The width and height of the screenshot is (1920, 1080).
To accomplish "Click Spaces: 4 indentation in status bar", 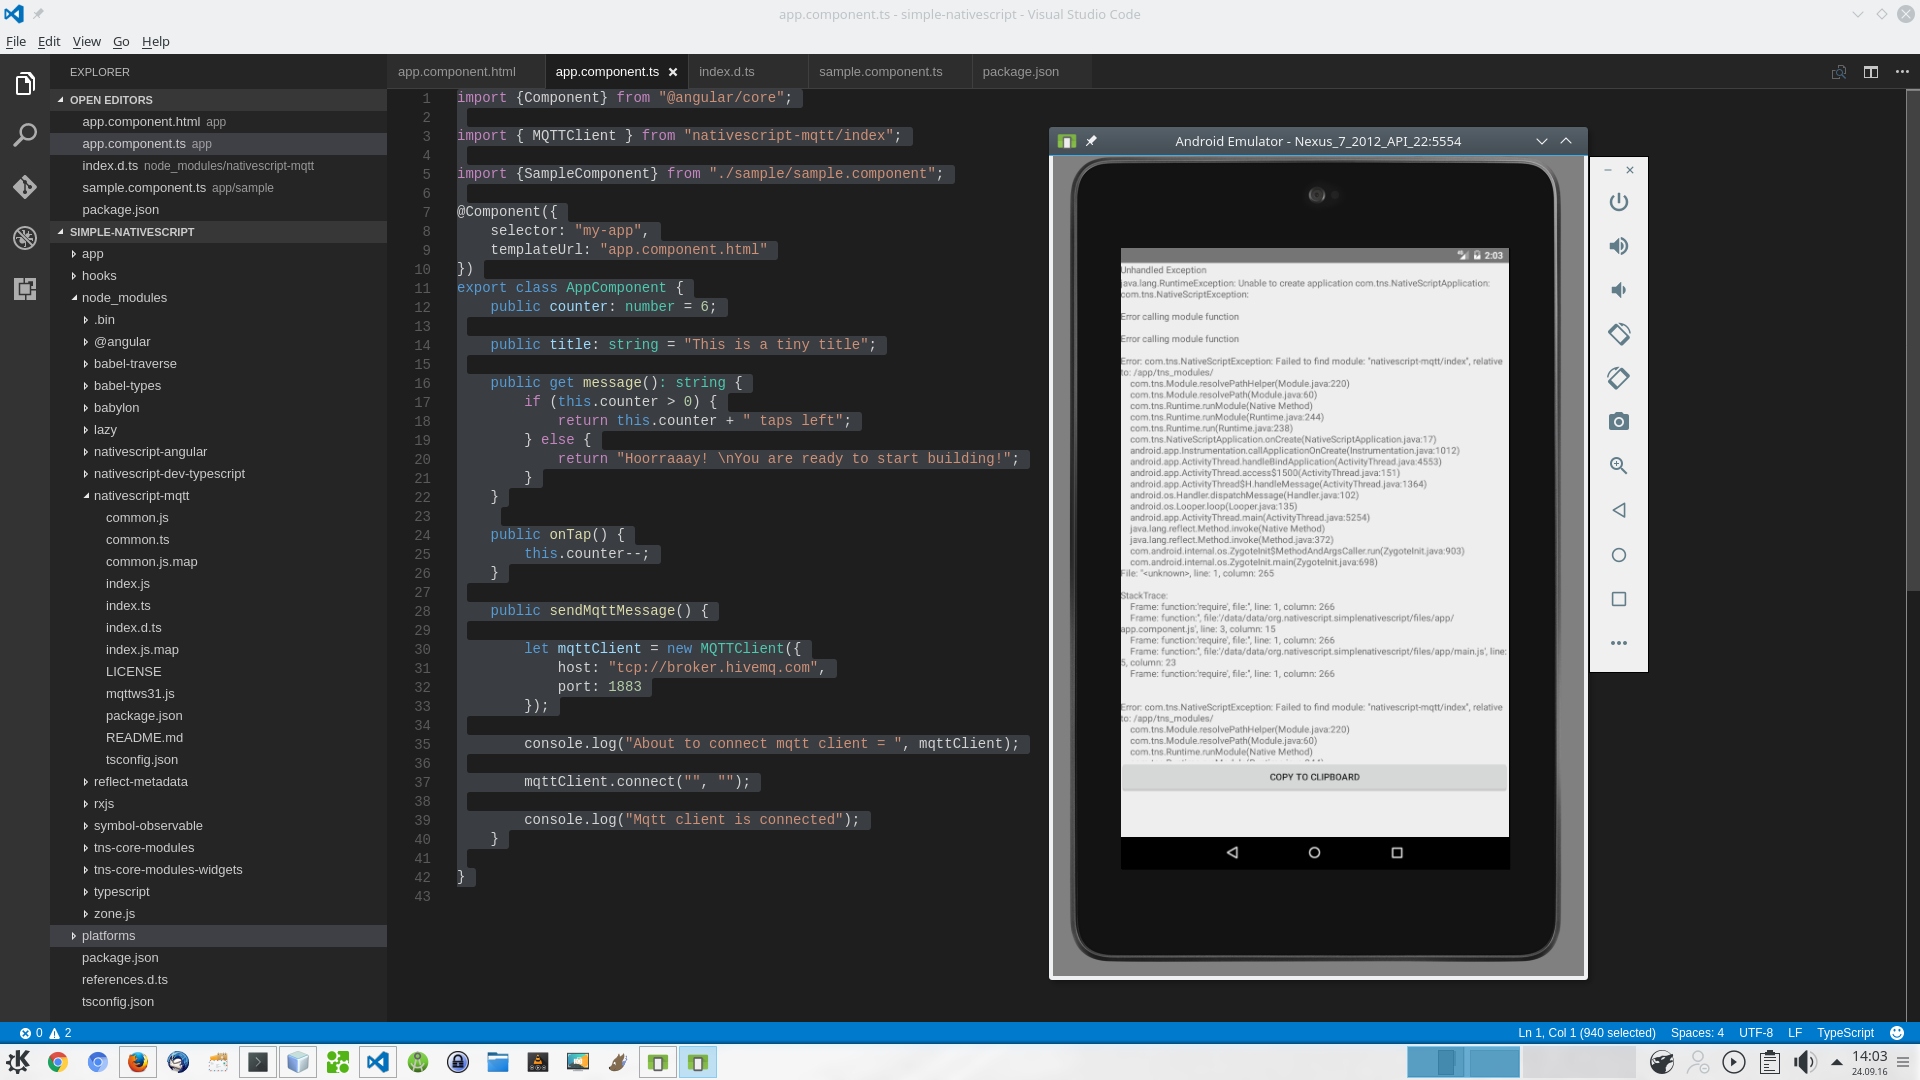I will tap(1697, 1033).
